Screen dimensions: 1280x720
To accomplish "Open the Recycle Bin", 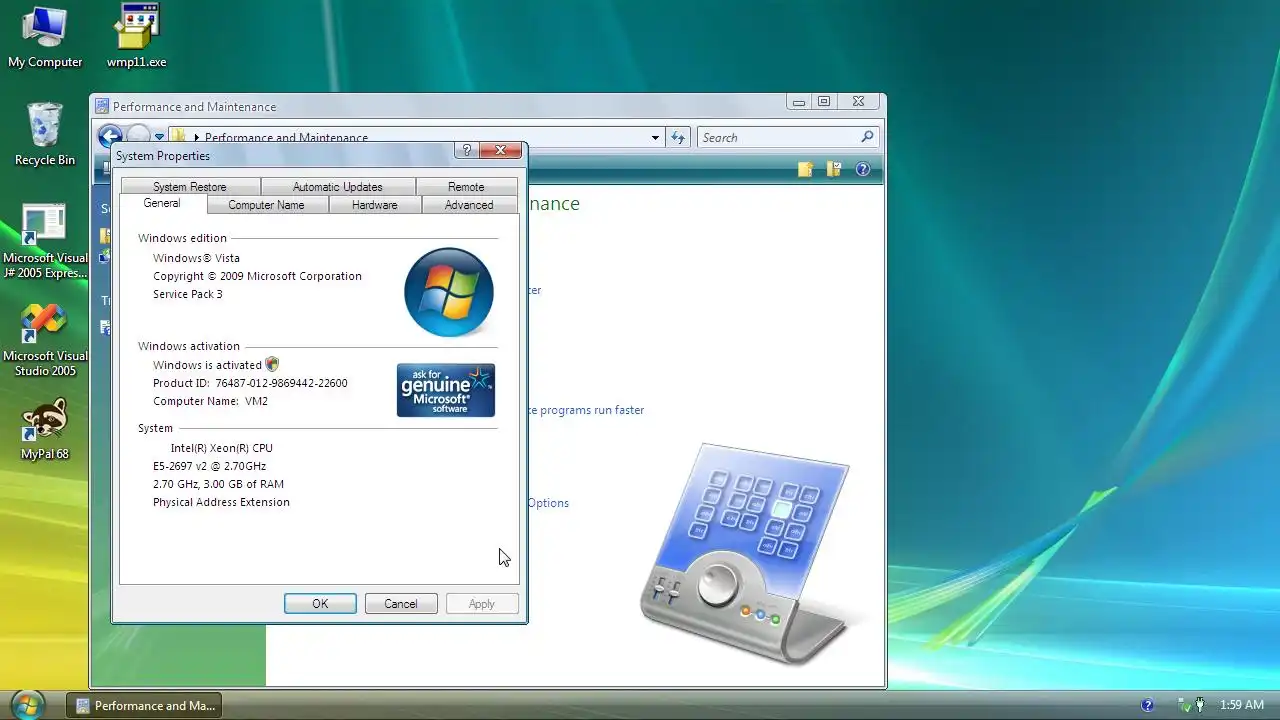I will (x=44, y=135).
